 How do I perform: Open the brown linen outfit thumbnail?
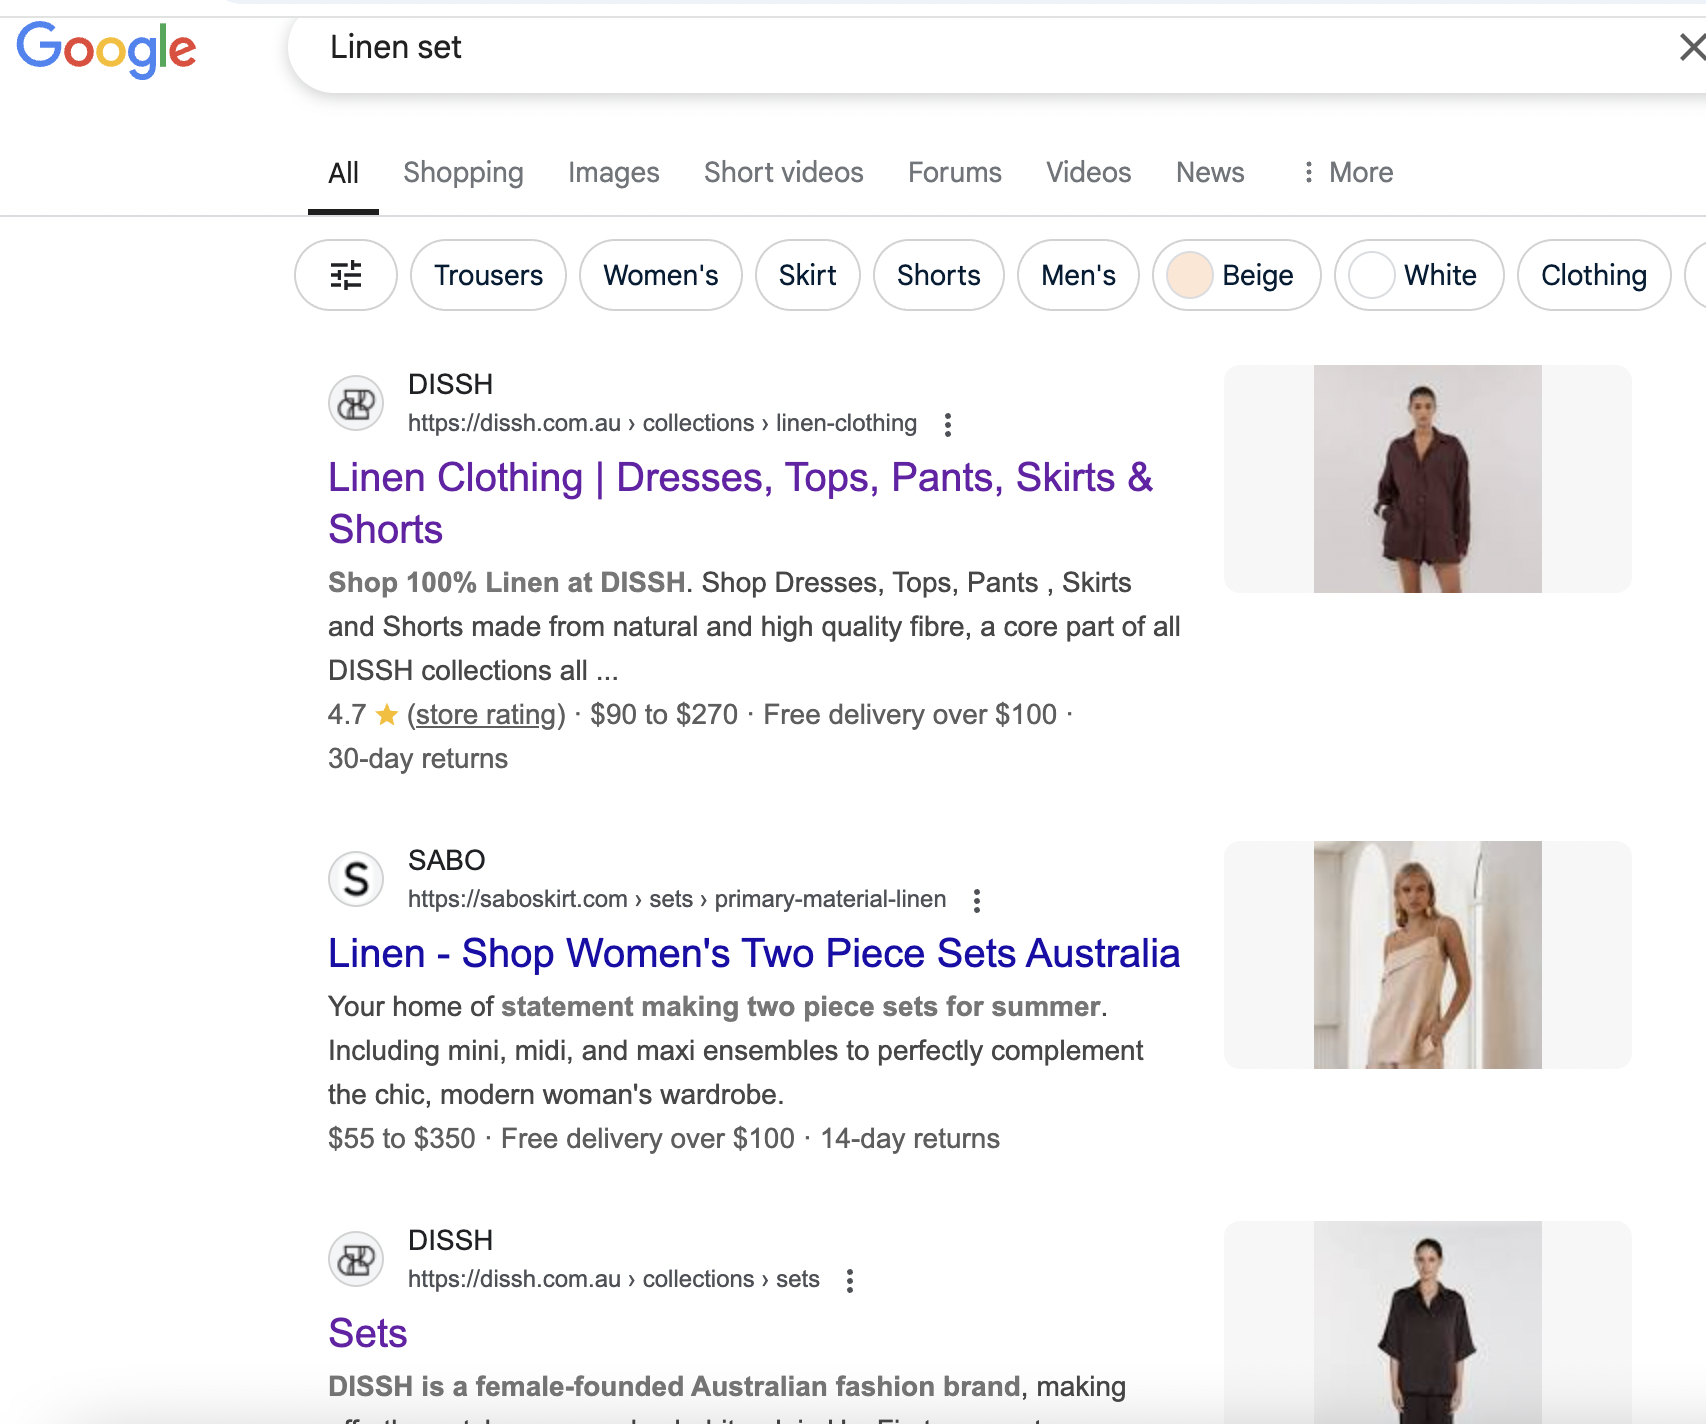tap(1428, 479)
